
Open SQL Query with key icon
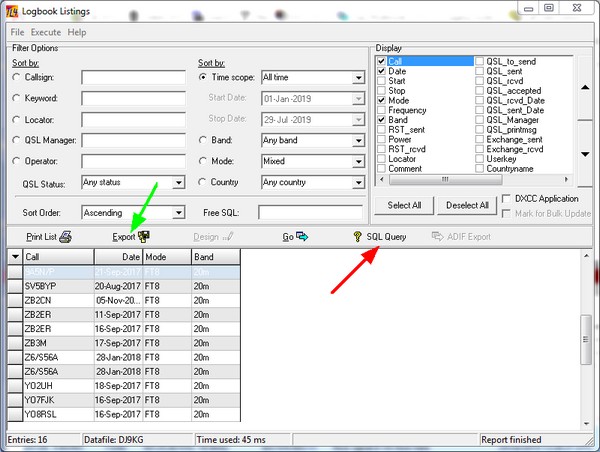point(357,237)
